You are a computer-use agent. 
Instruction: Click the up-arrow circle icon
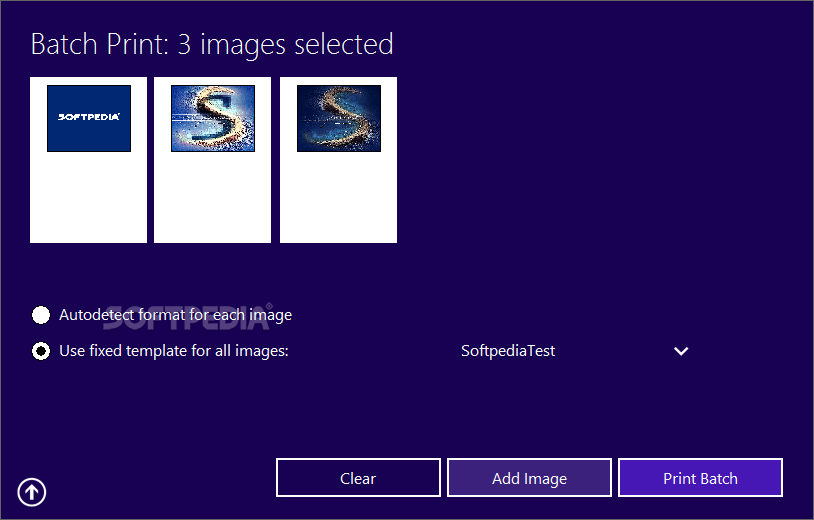point(32,491)
